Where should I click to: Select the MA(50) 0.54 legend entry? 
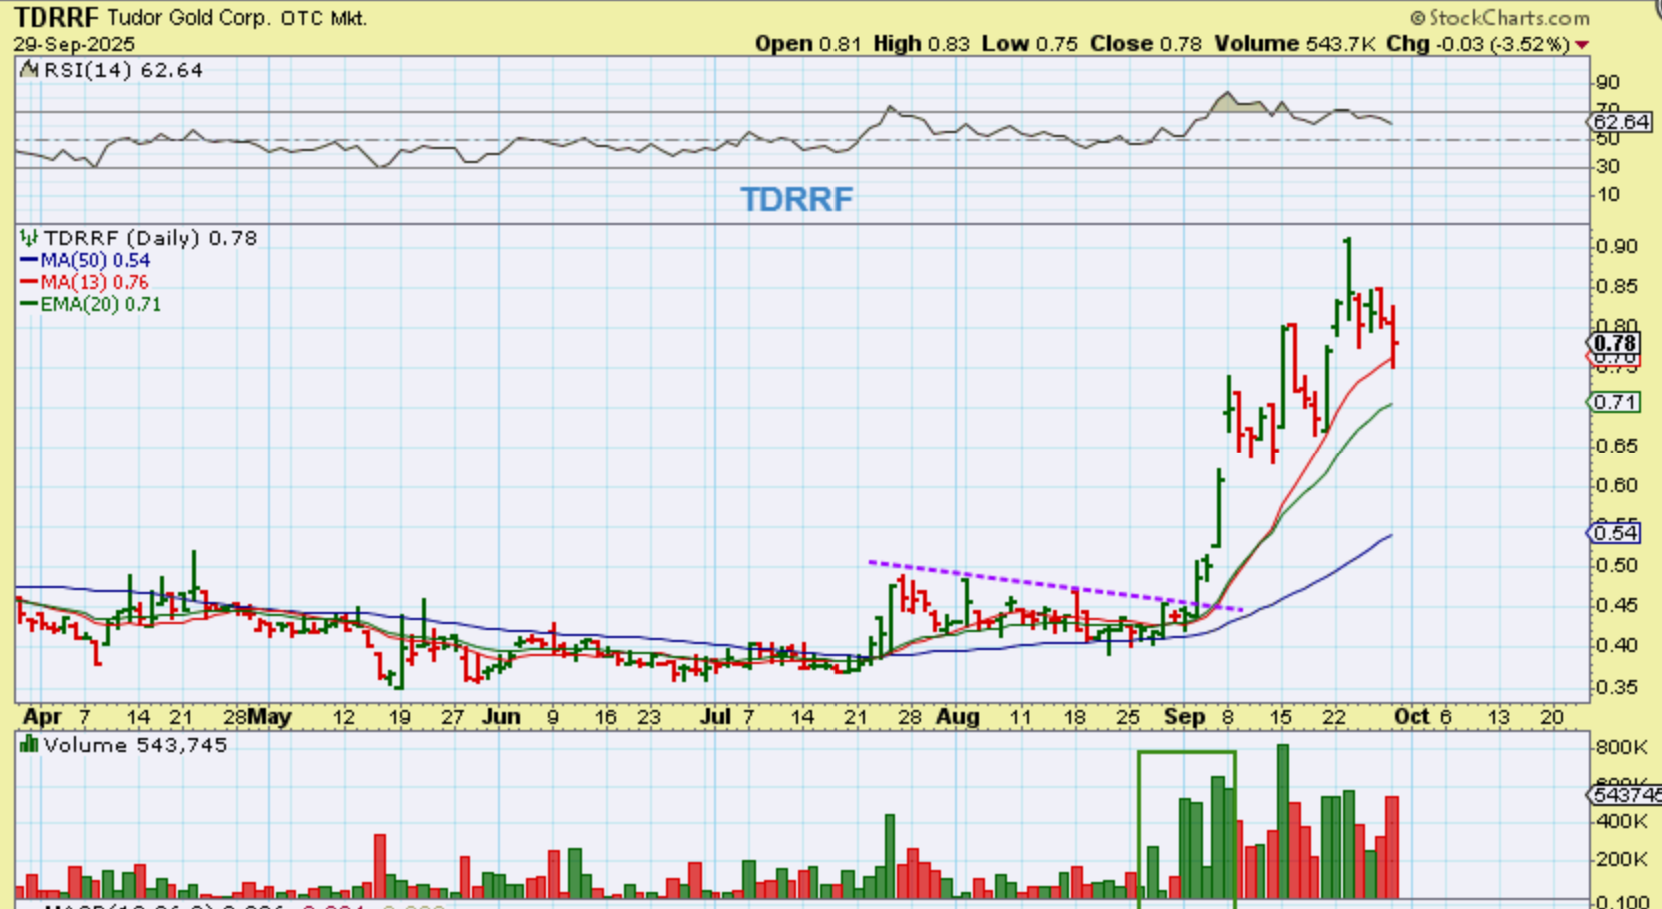point(85,260)
